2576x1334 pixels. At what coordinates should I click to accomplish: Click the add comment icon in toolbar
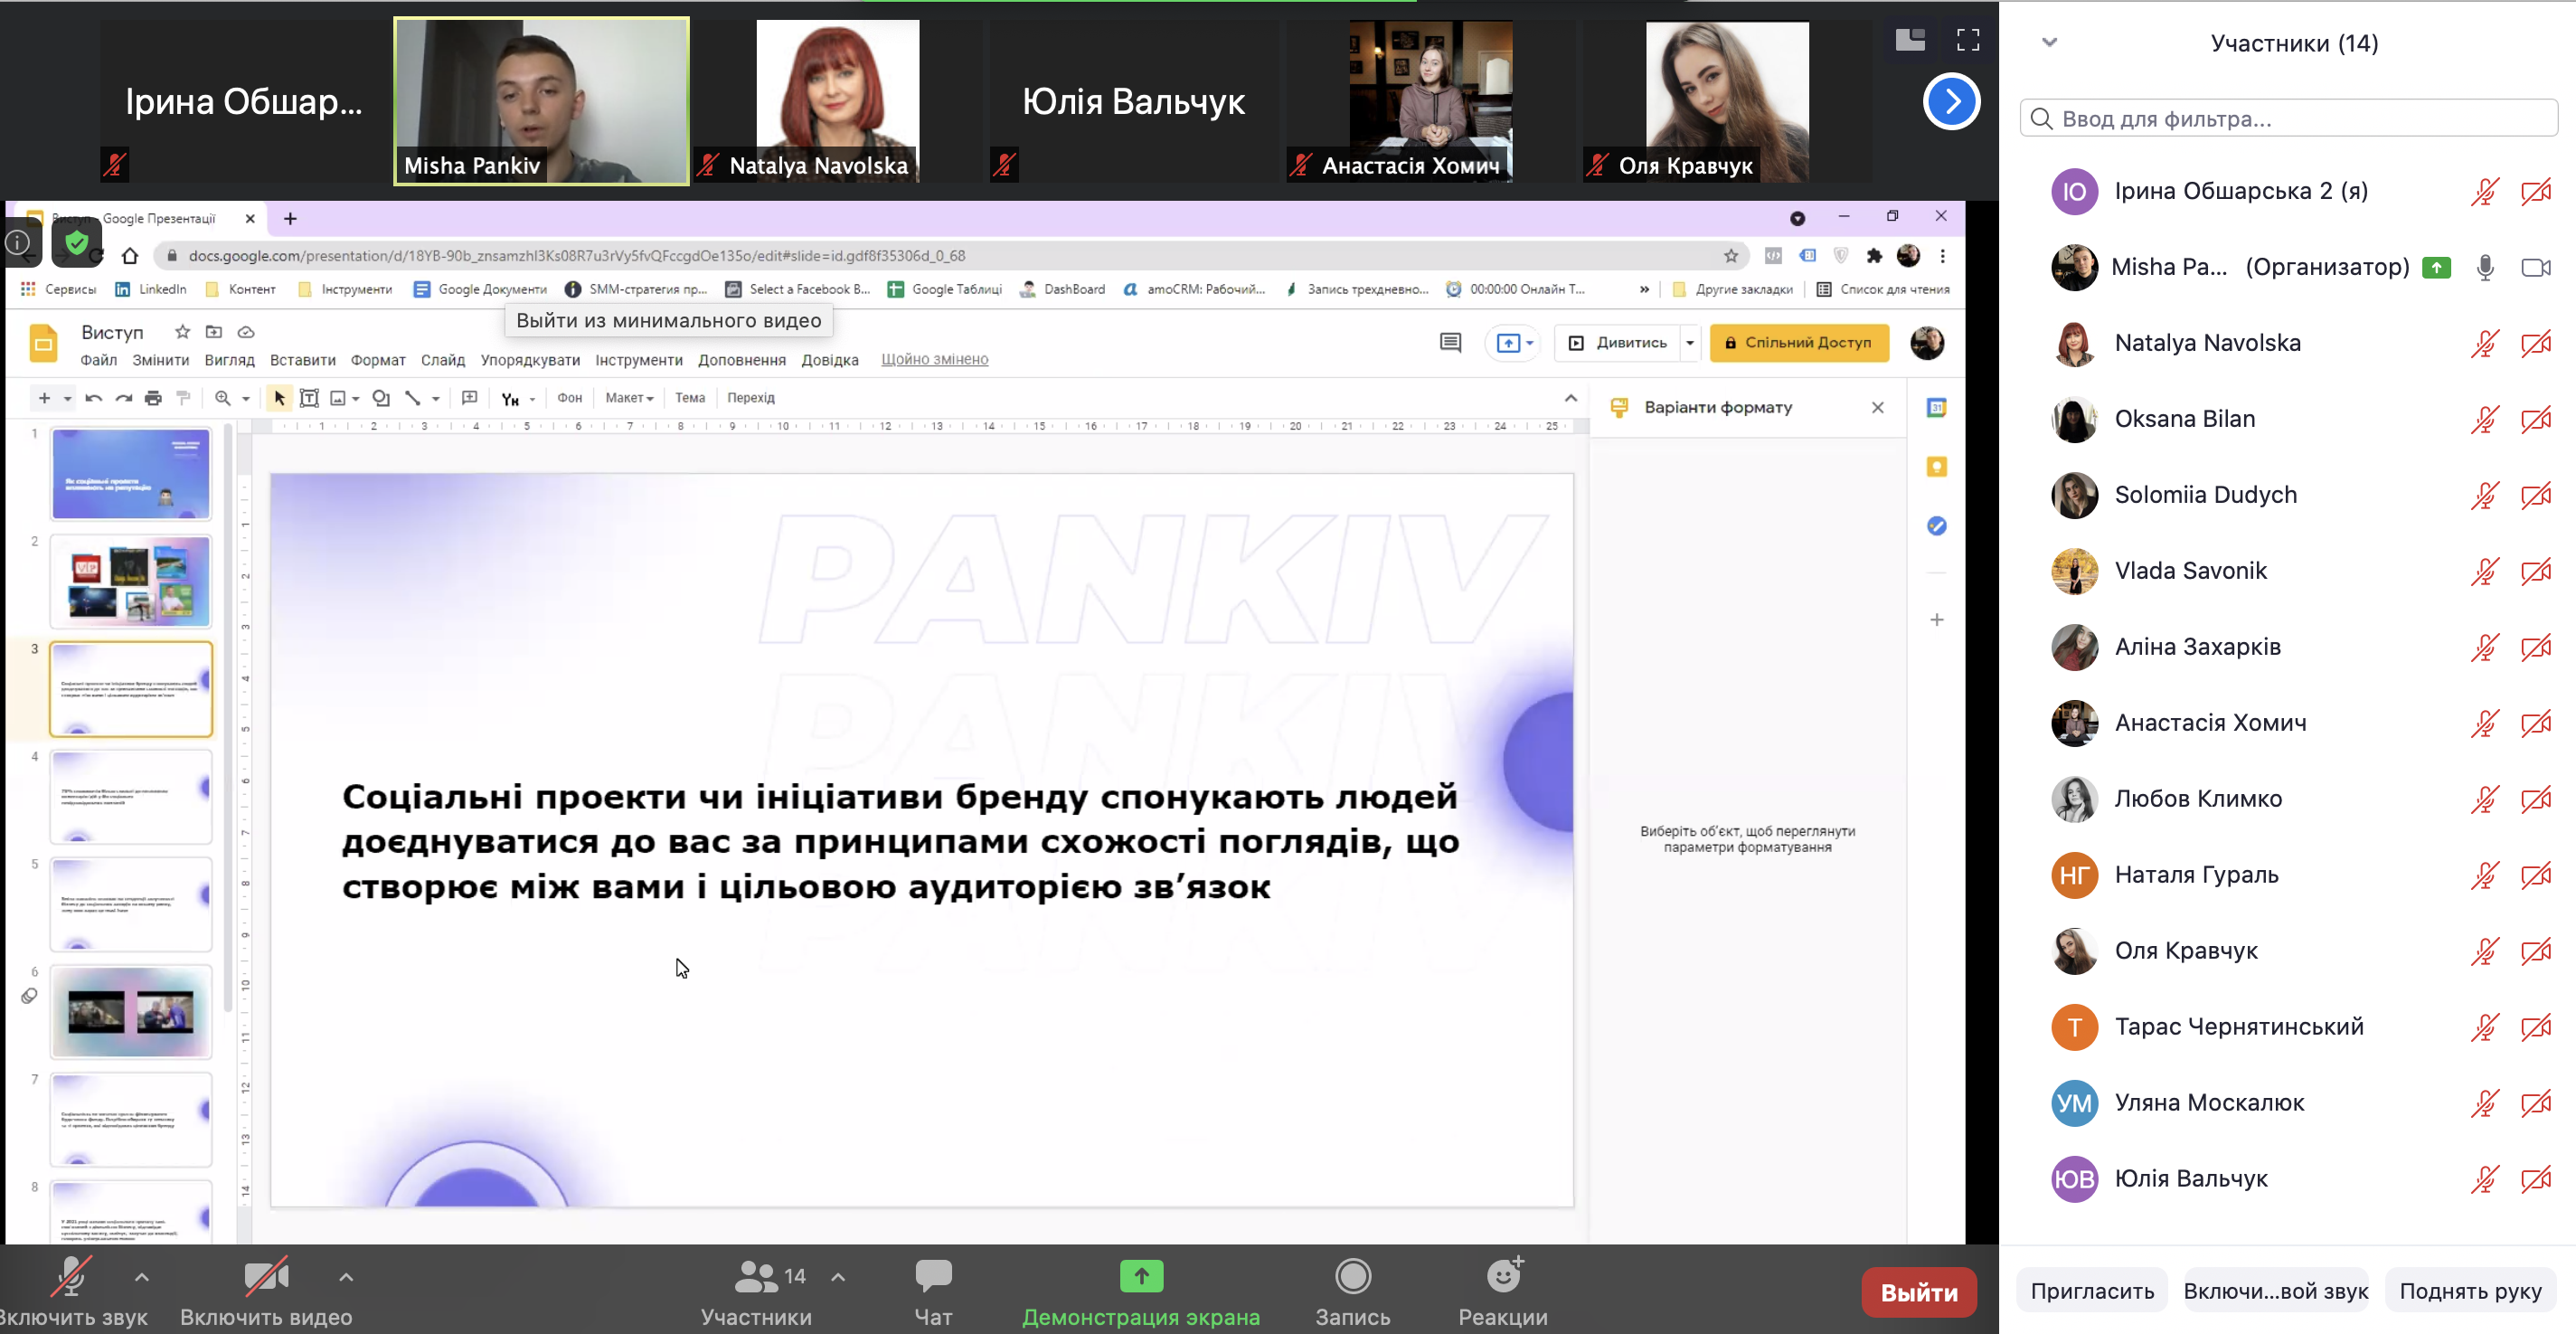tap(469, 398)
